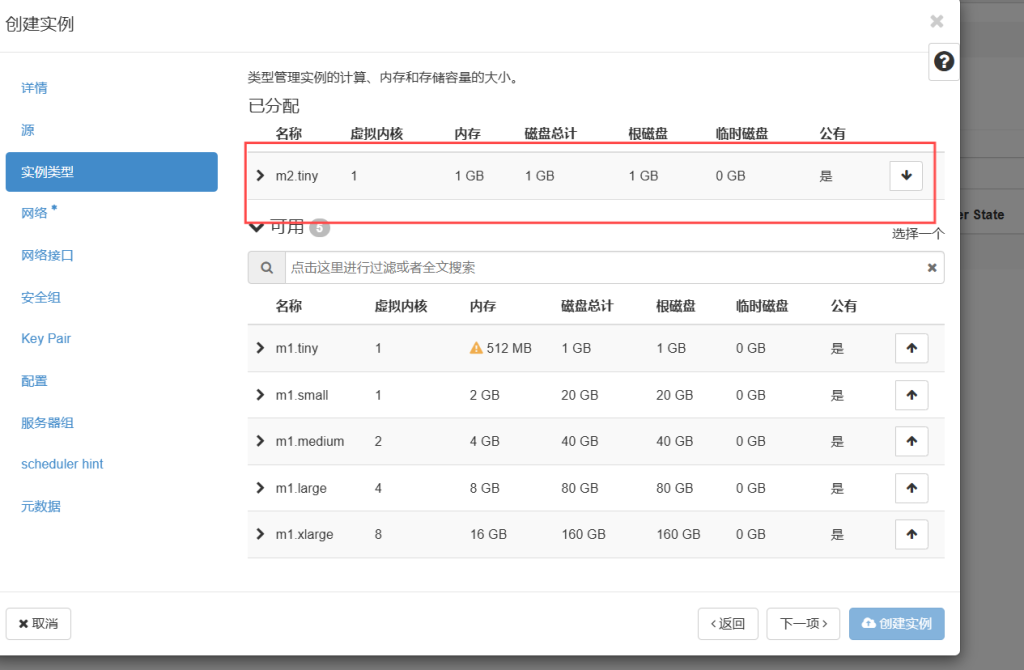Click the magnifier search icon
The height and width of the screenshot is (670, 1024).
pos(266,268)
